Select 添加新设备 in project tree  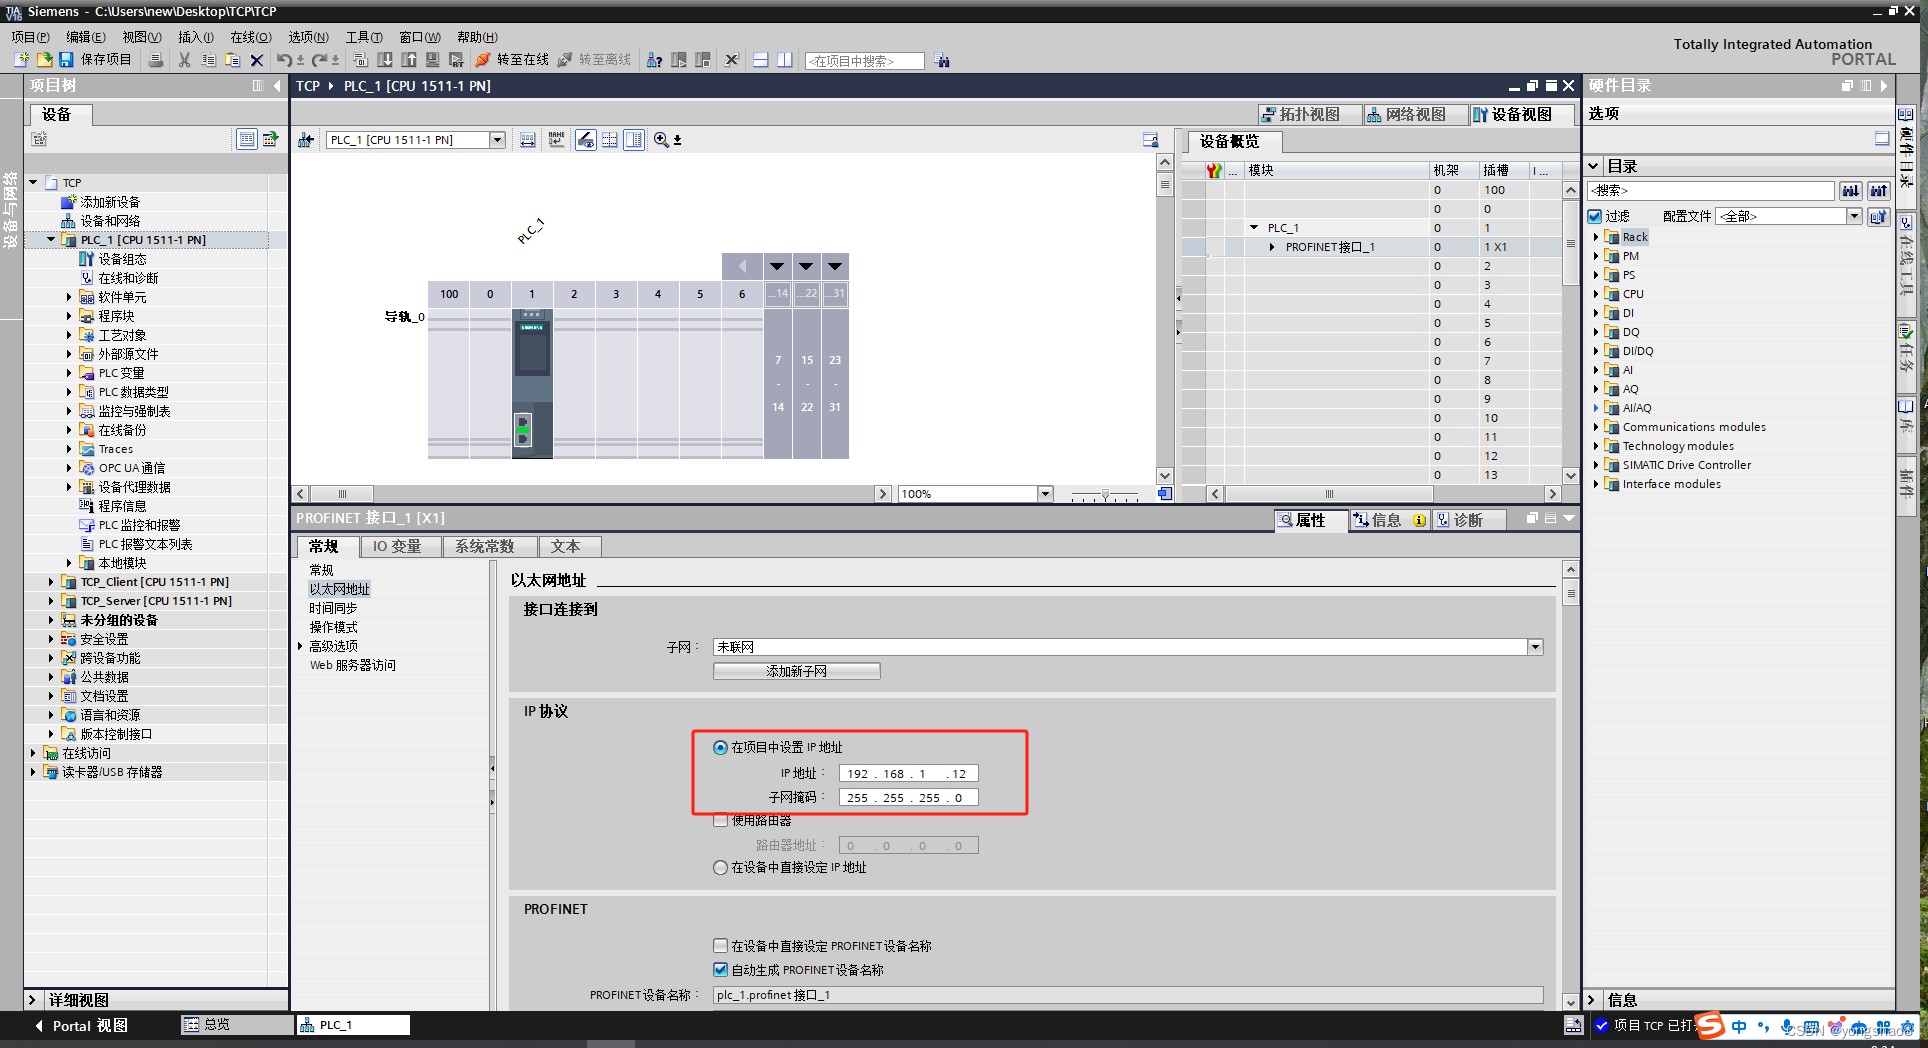coord(110,202)
